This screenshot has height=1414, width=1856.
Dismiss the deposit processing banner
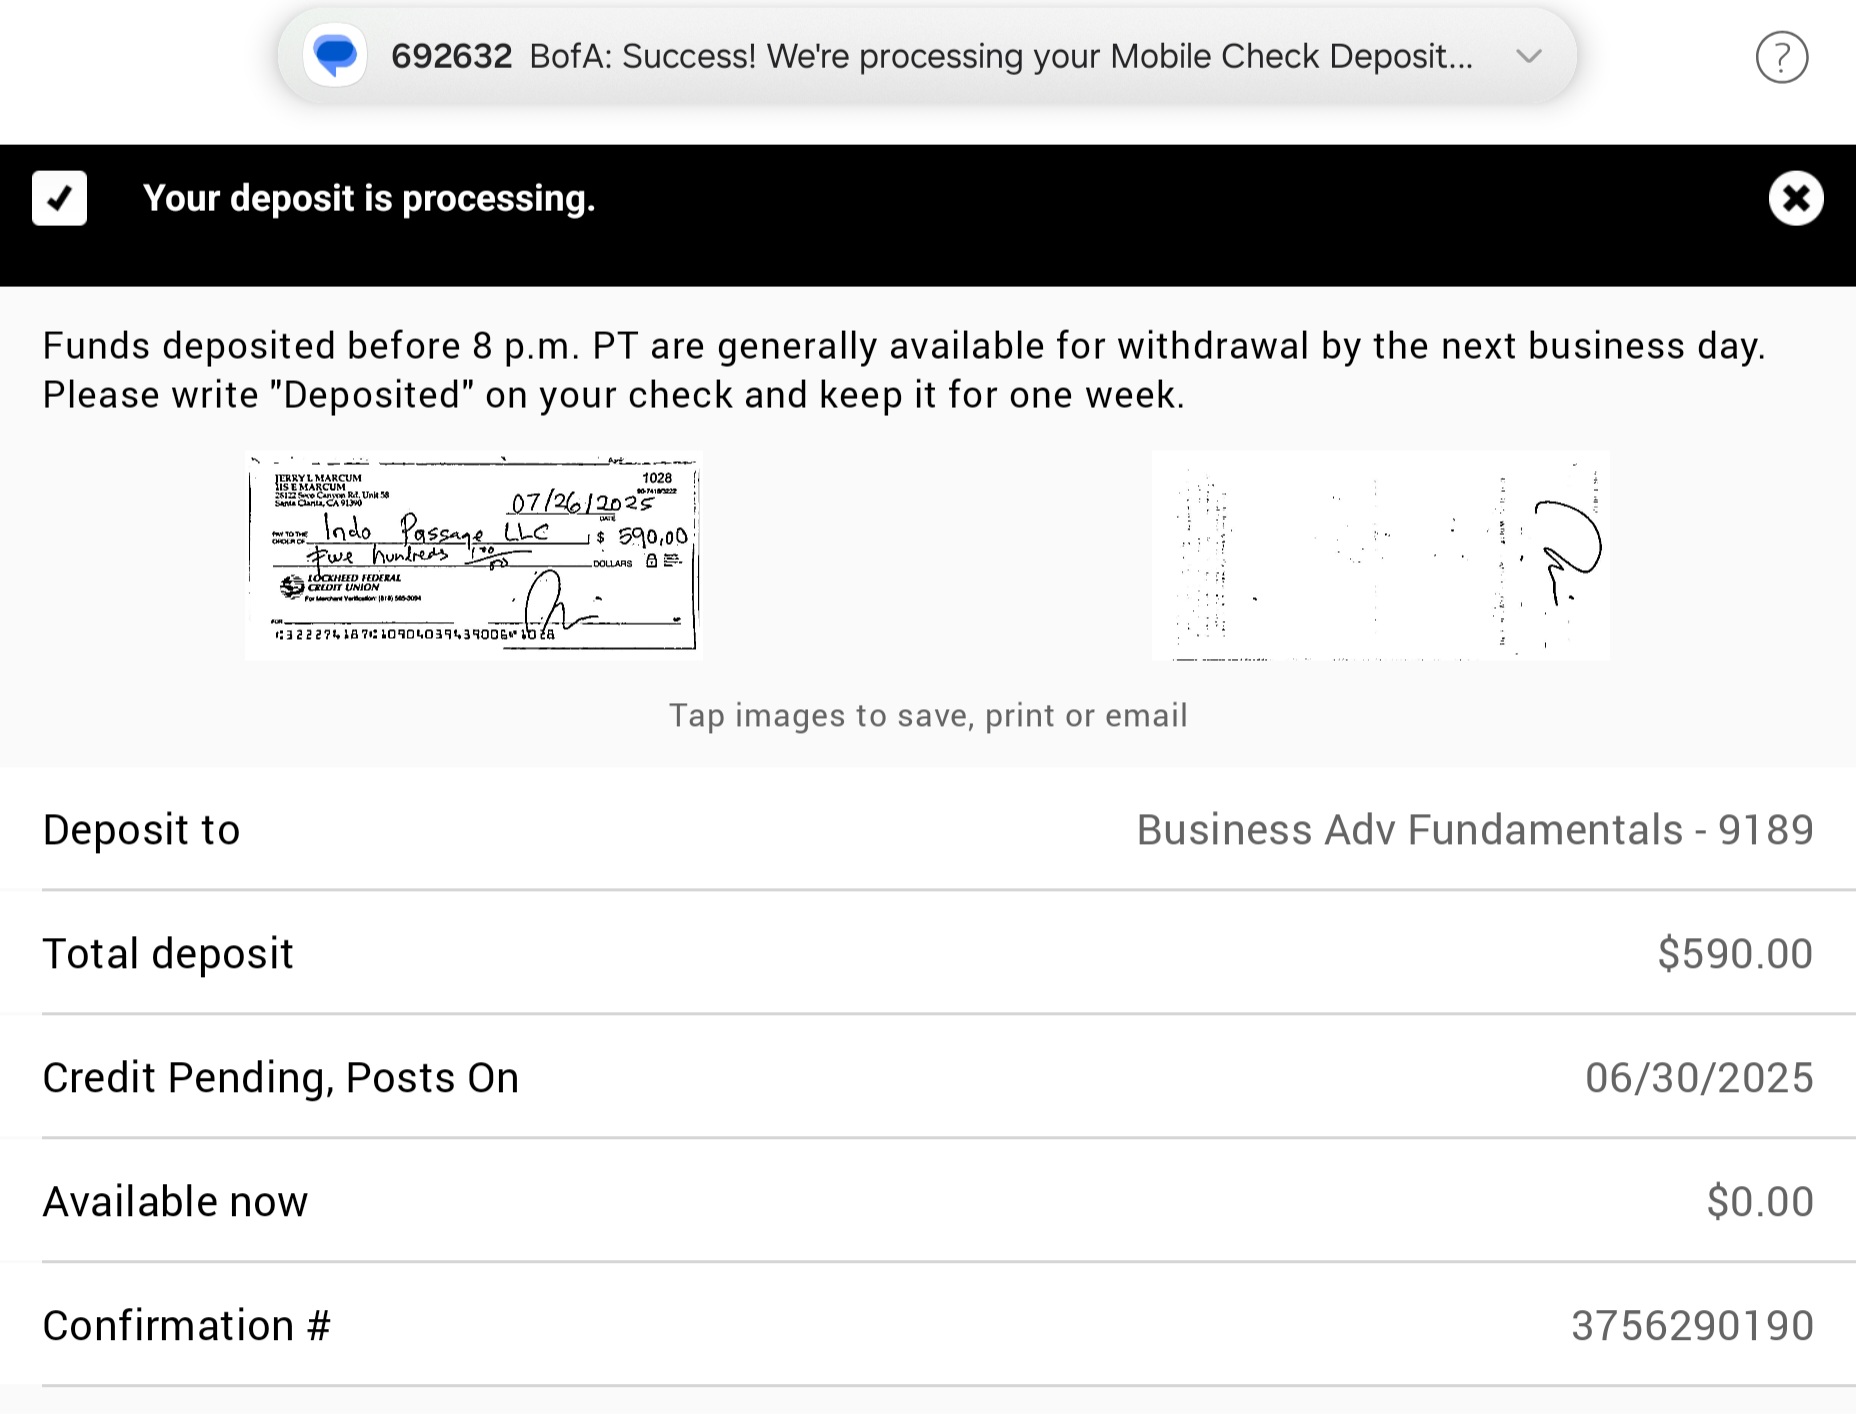(x=1795, y=198)
